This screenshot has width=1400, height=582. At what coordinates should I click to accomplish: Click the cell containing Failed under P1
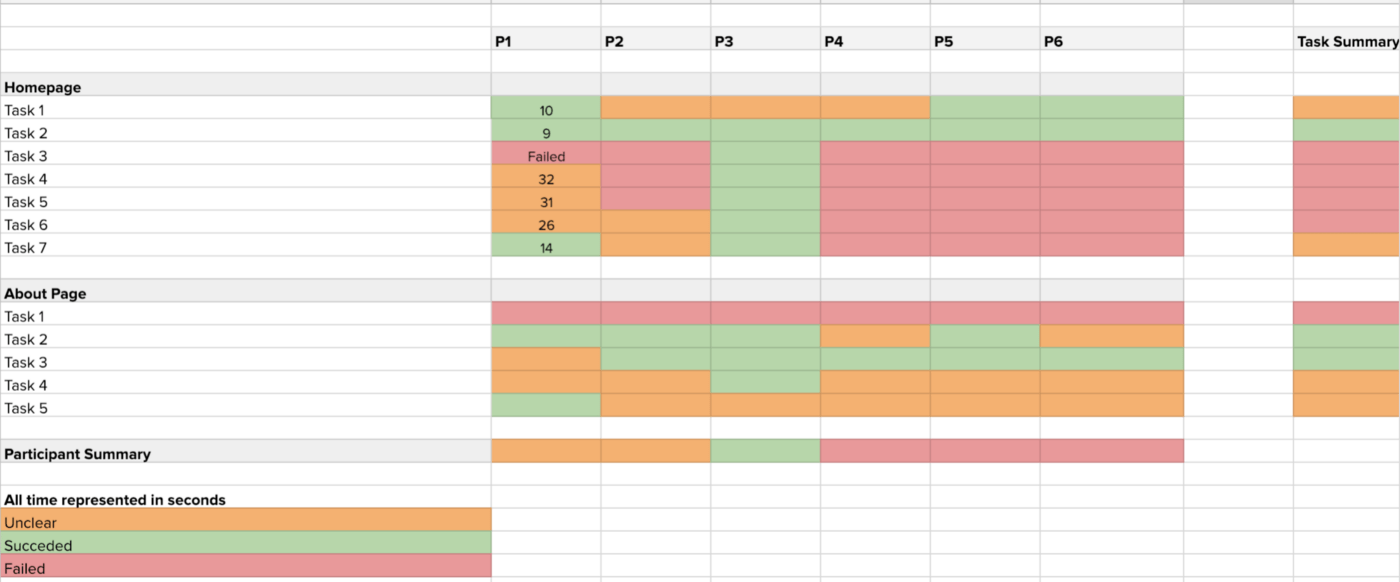pos(546,156)
